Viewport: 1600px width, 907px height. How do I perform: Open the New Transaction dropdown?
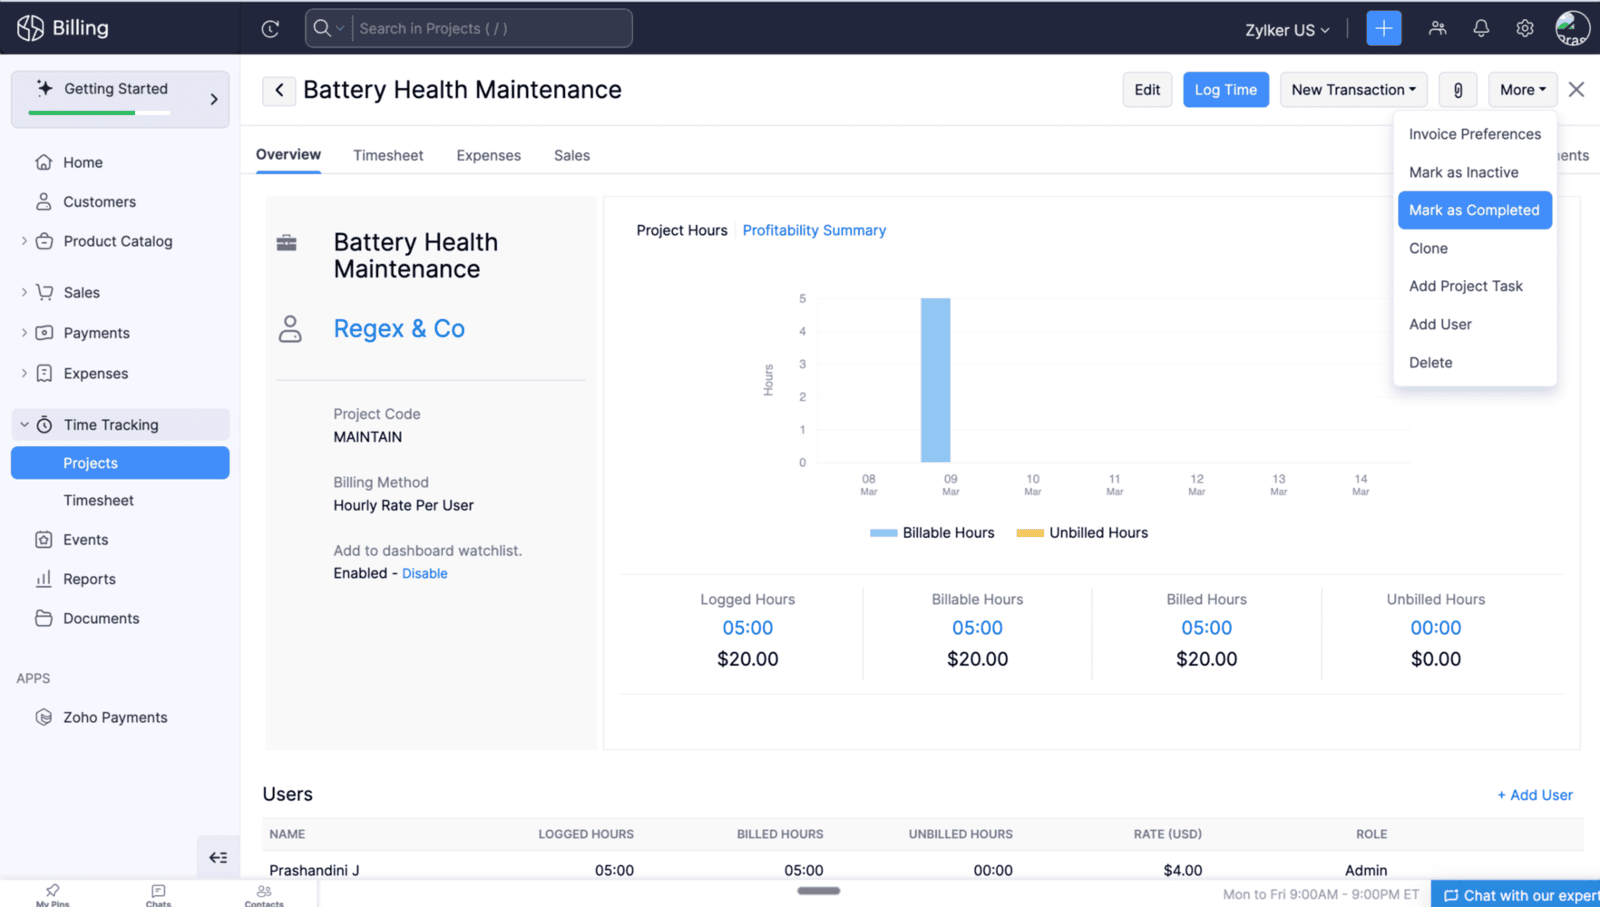(1353, 90)
